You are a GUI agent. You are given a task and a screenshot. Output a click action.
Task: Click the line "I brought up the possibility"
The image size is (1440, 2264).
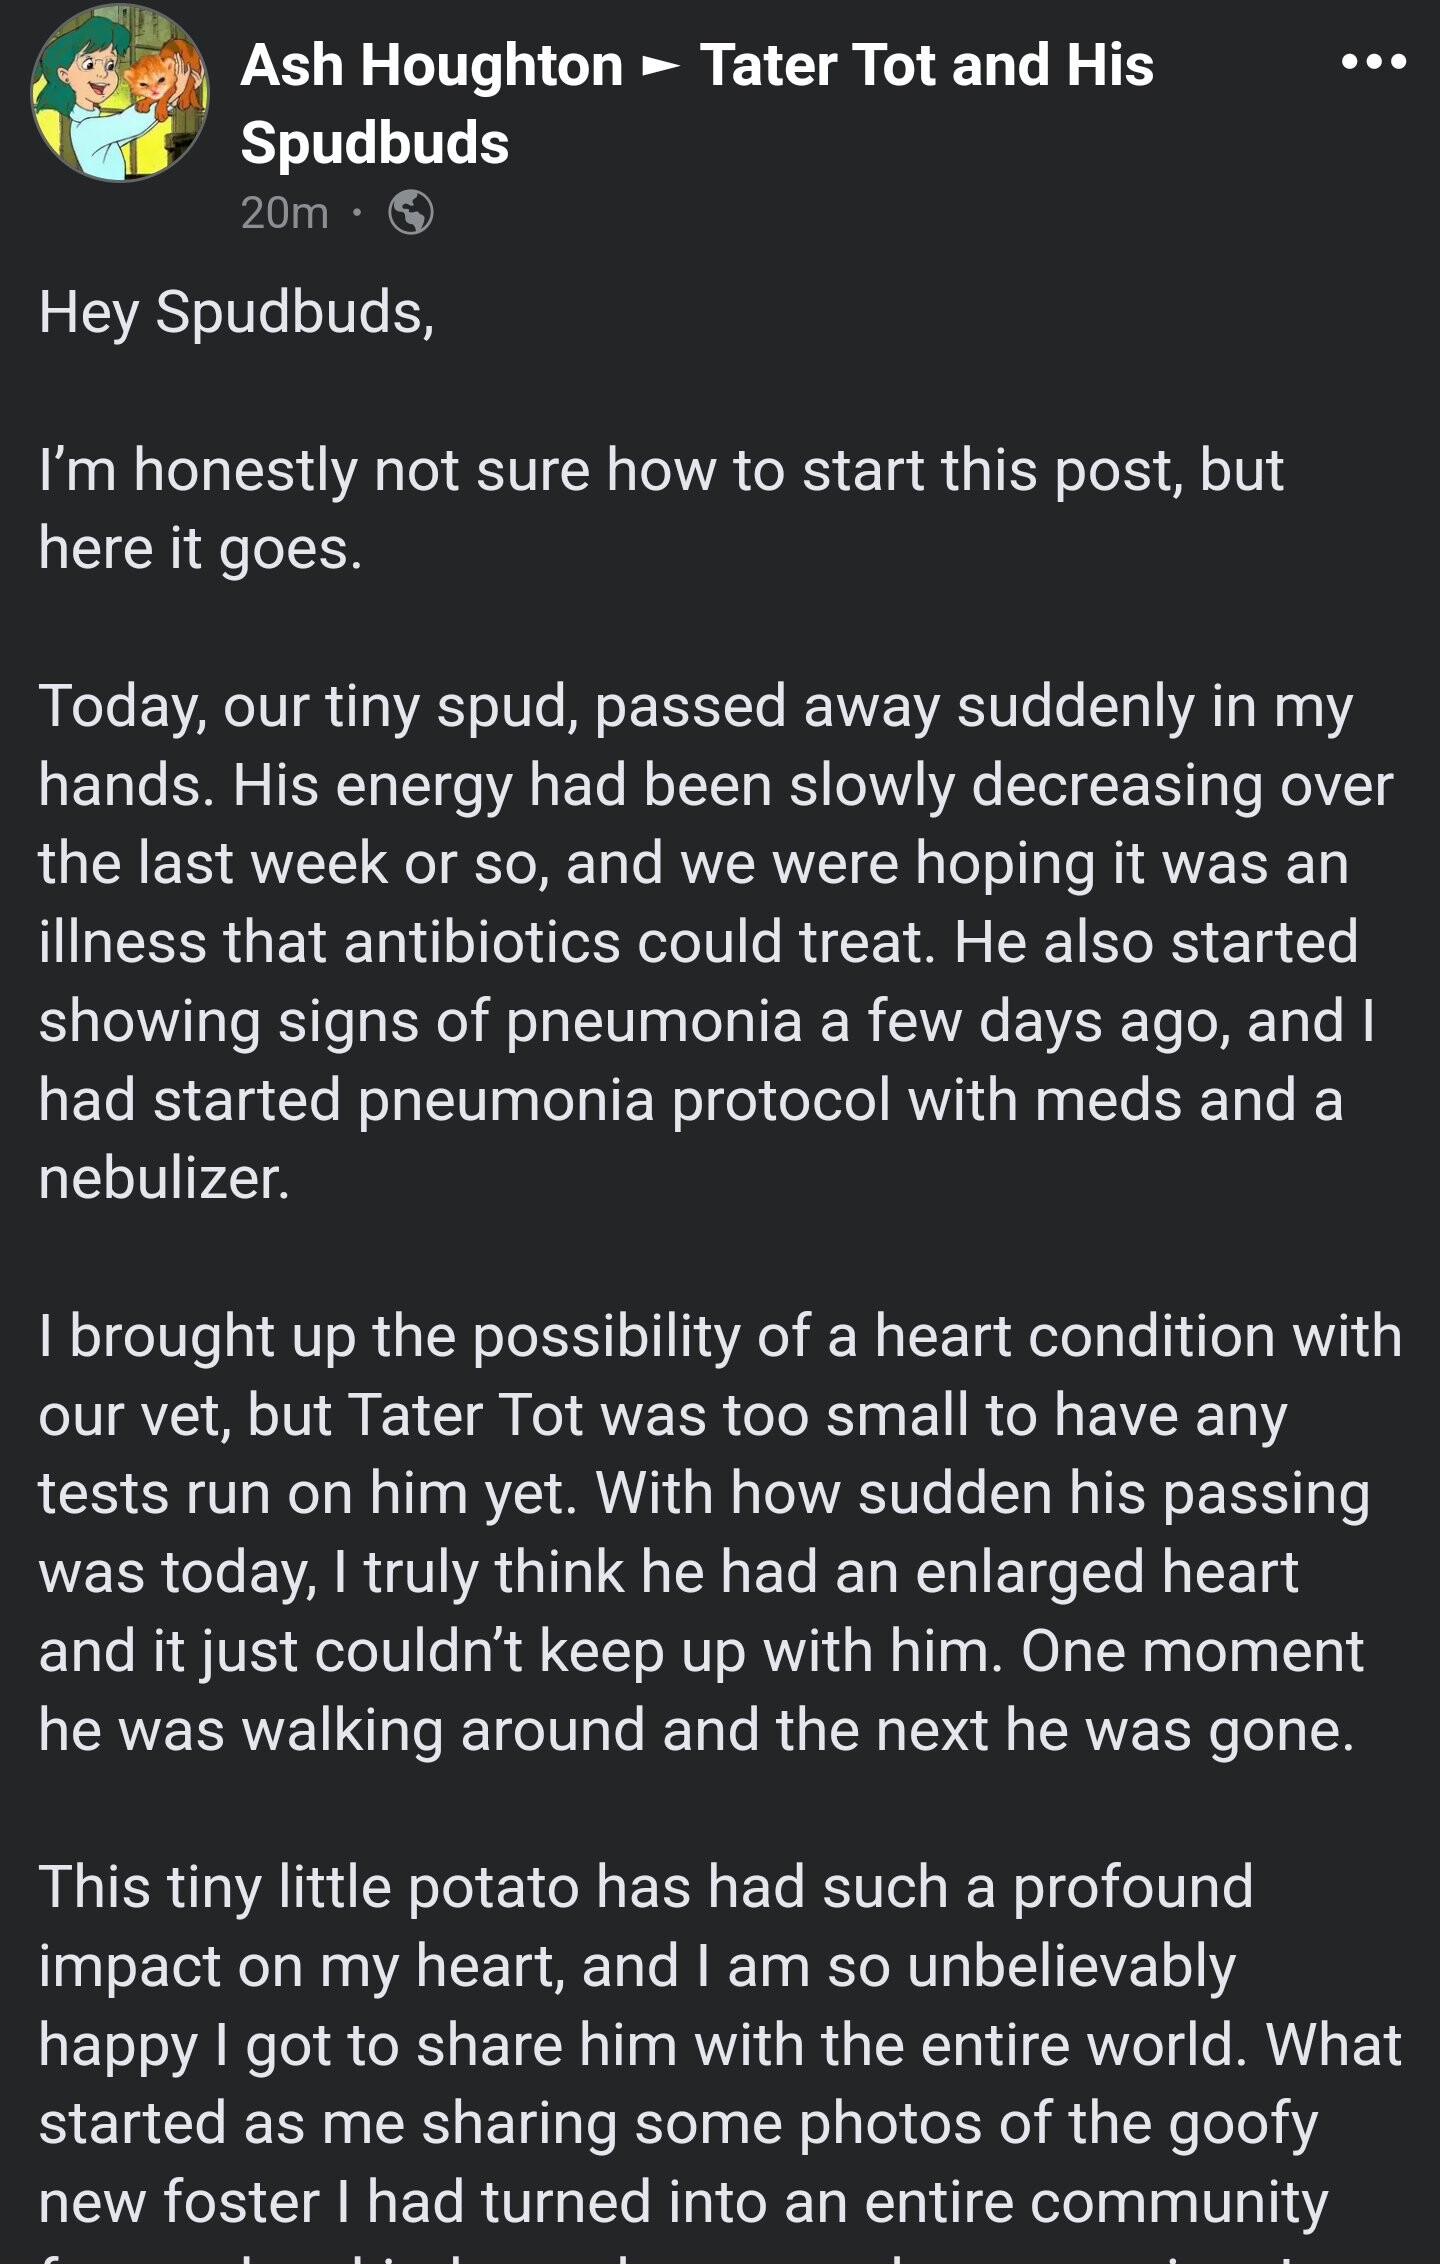(x=720, y=1336)
